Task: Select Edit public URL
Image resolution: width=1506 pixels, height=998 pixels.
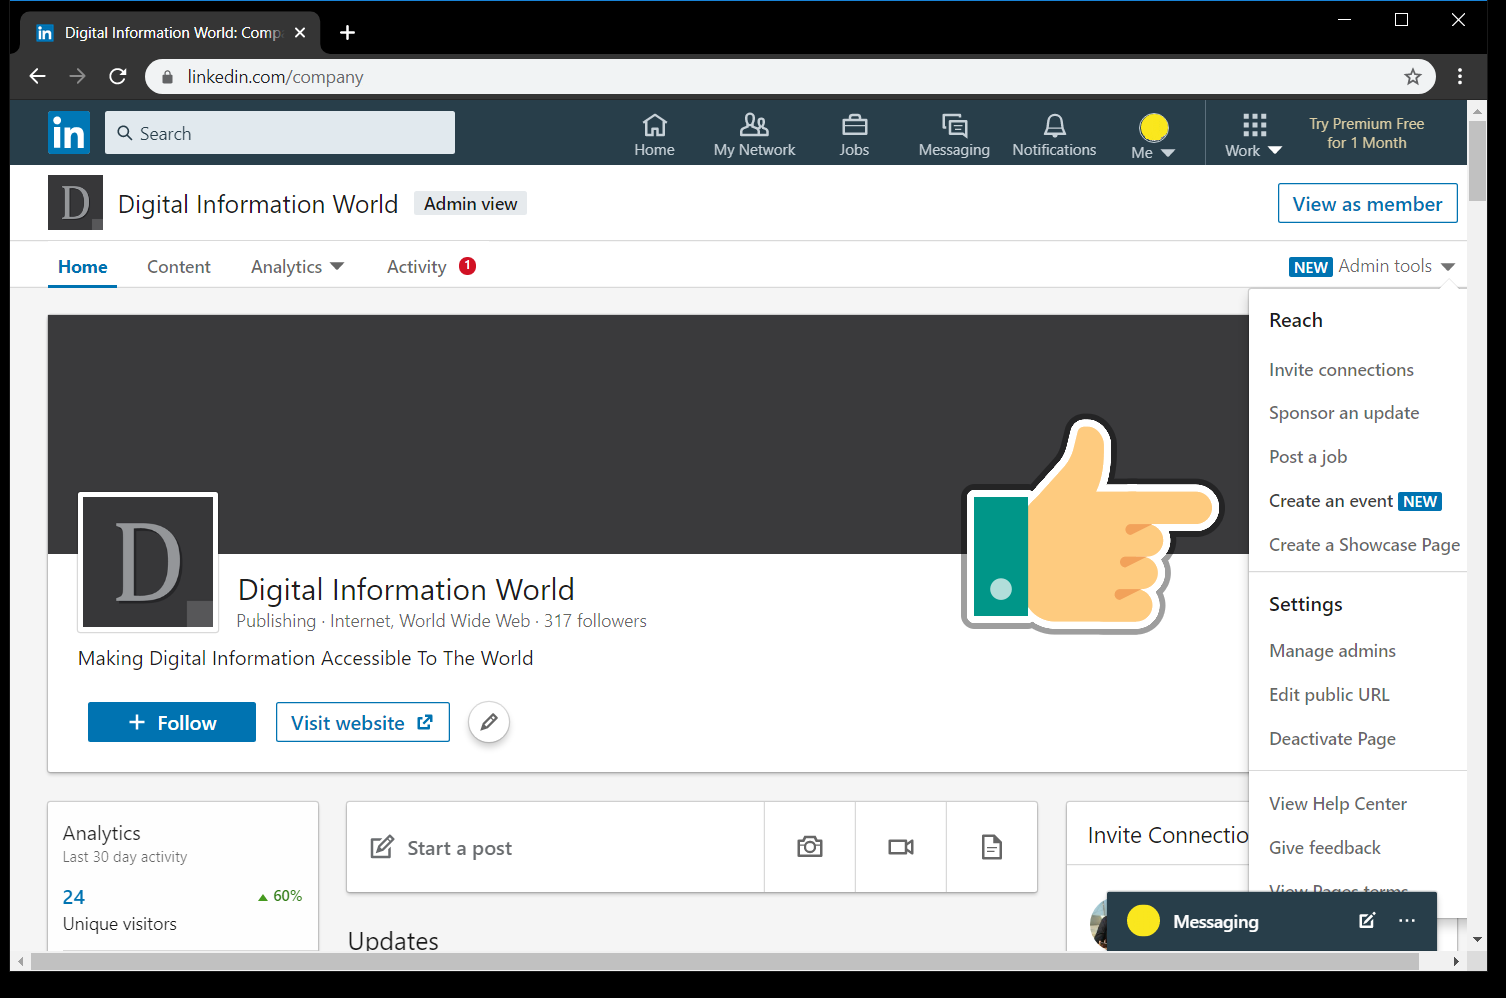Action: (1329, 695)
